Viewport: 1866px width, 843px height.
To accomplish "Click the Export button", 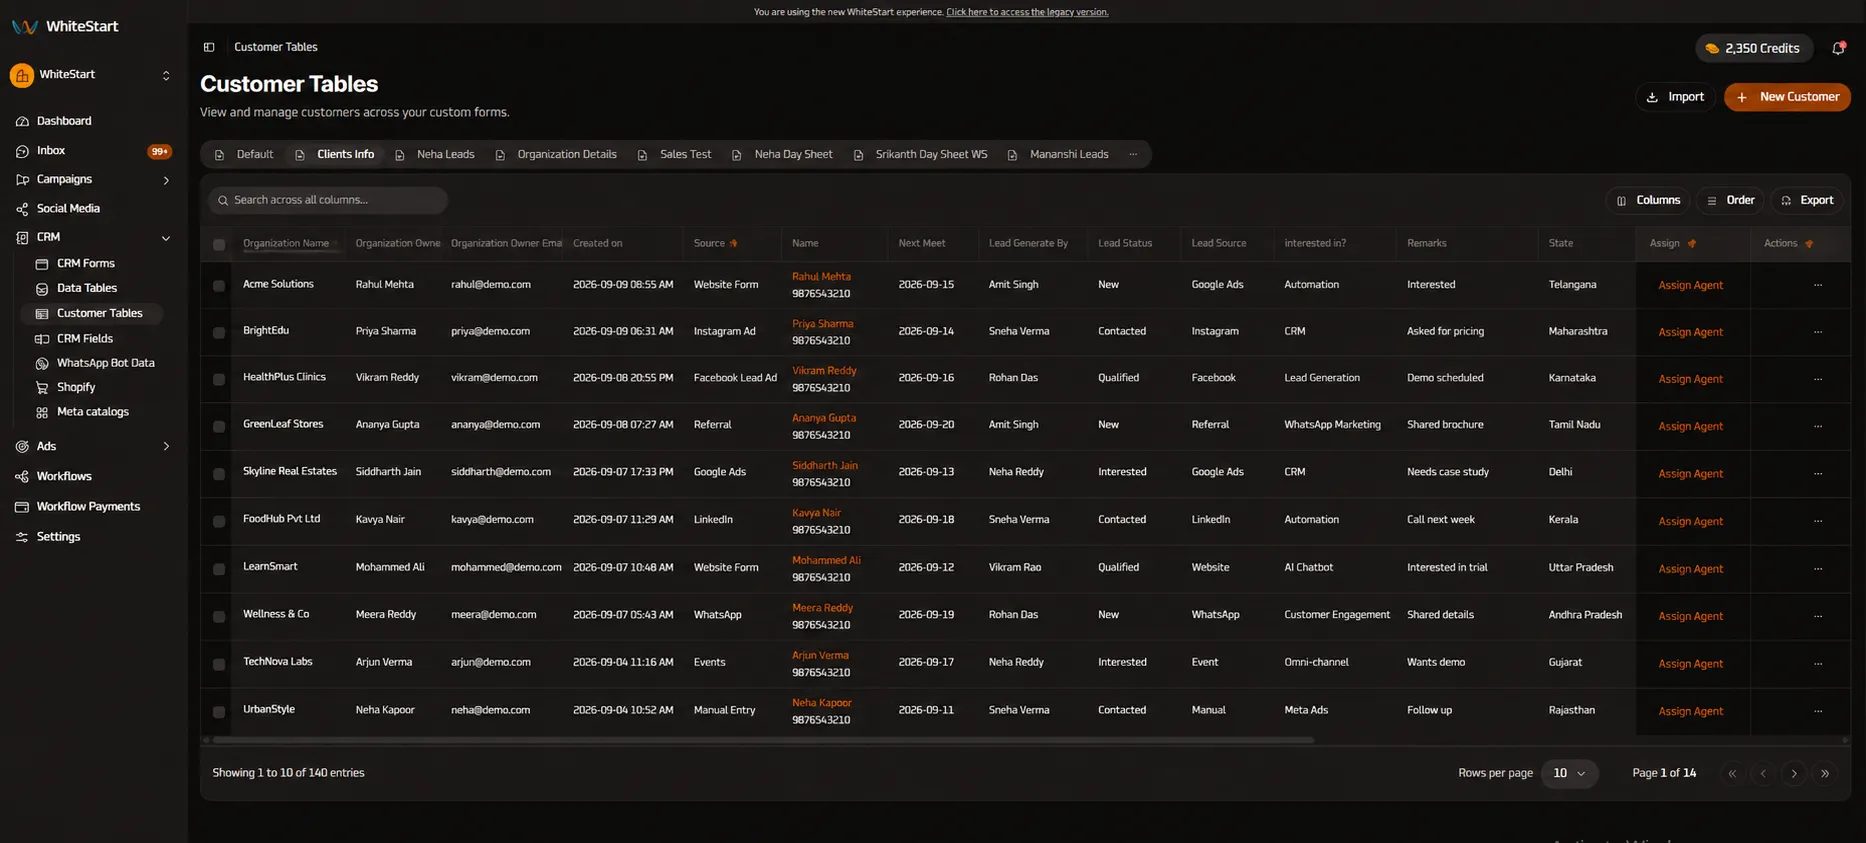I will point(1806,200).
